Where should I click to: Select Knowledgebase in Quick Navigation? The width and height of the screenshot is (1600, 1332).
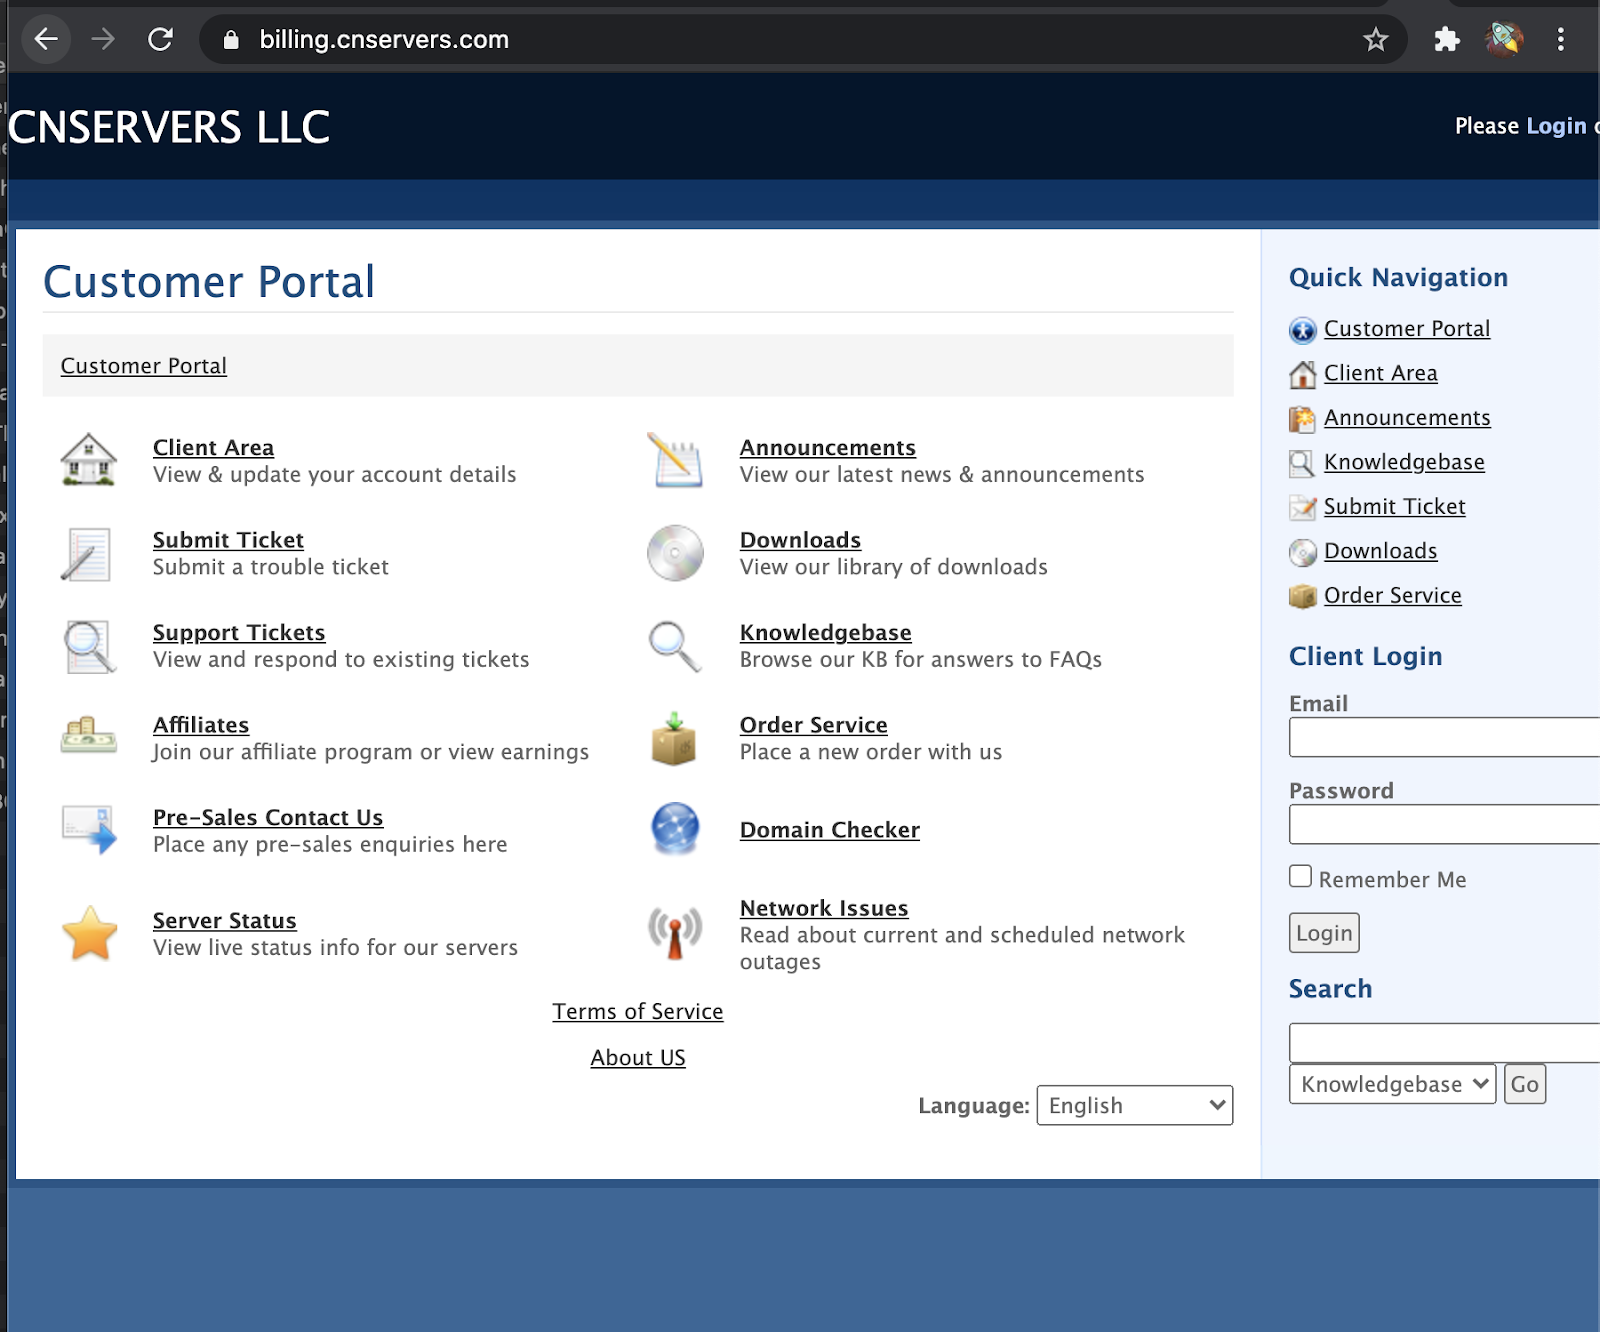tap(1404, 462)
